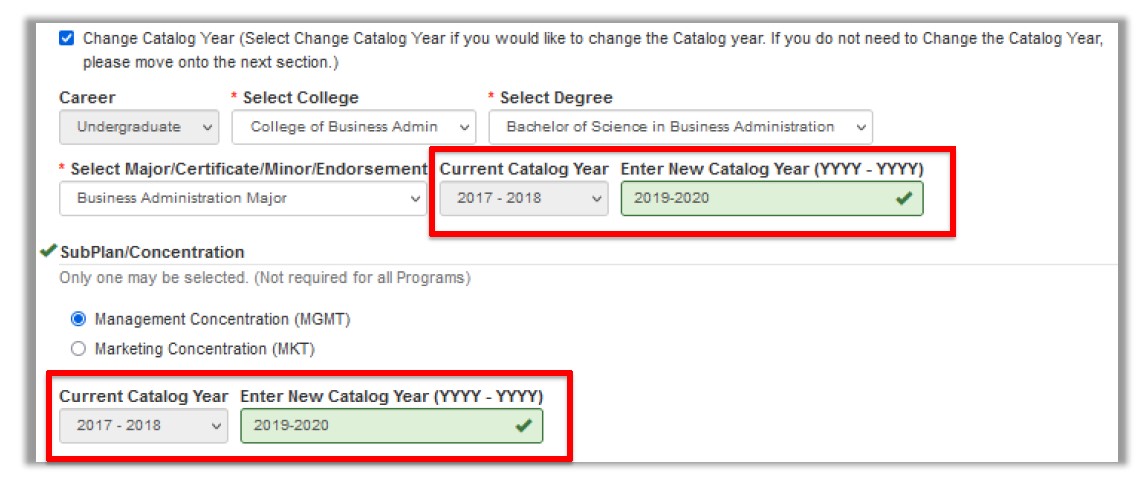Focus New Catalog Year field beside the Major dropdown
Viewport: 1148px width, 486px height.
coord(755,198)
